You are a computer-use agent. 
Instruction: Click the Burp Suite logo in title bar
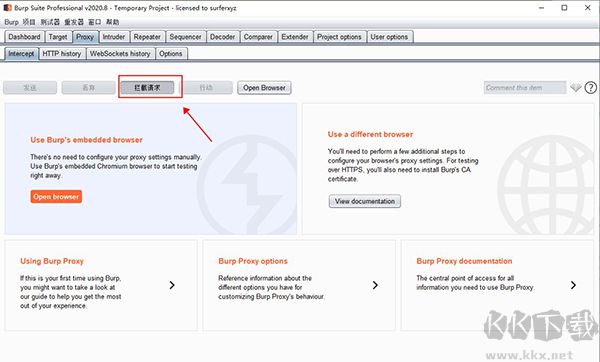[7, 8]
